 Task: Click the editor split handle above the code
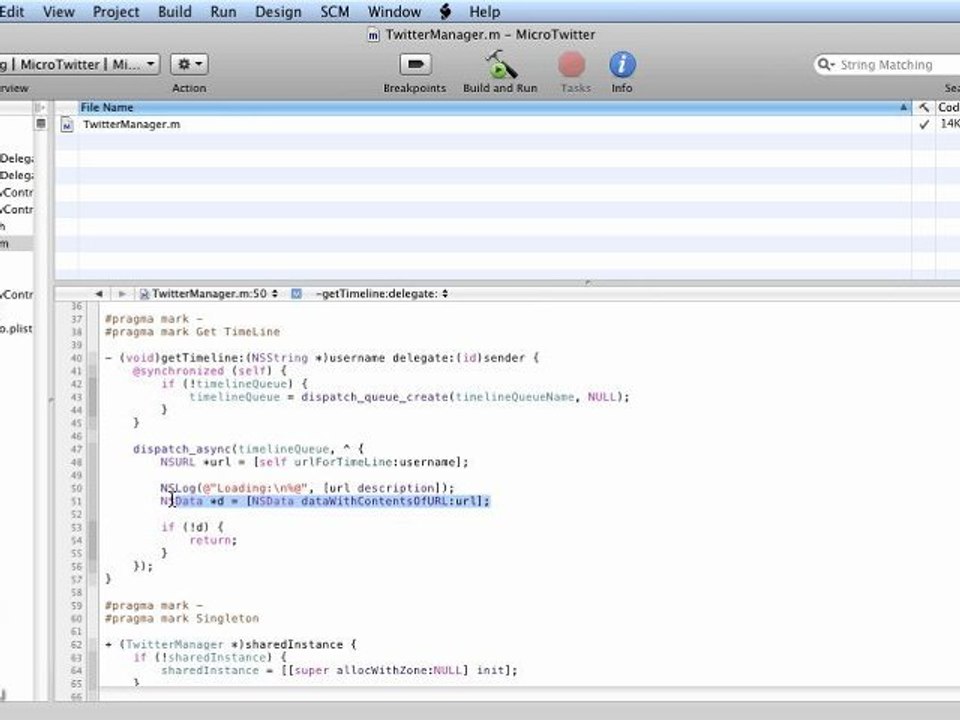pos(588,282)
